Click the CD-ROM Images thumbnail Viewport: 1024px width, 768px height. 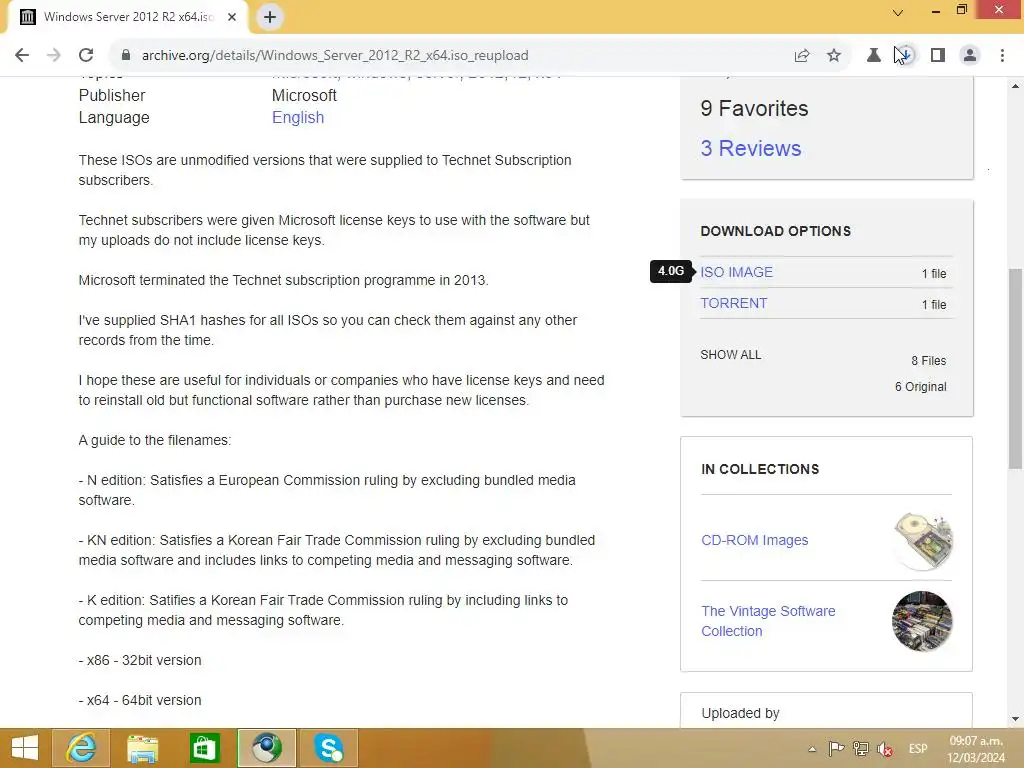click(922, 541)
